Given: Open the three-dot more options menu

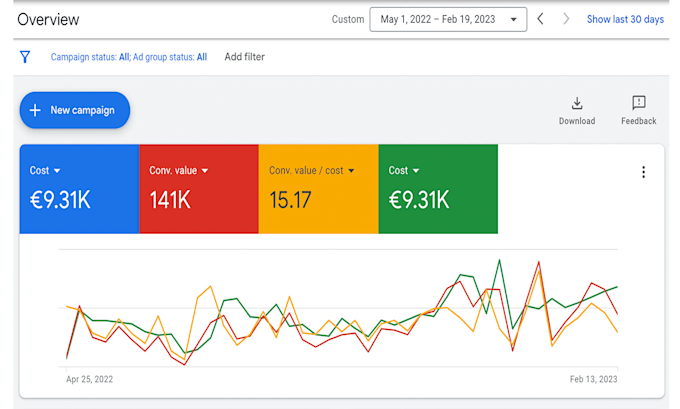Looking at the screenshot, I should [x=644, y=172].
